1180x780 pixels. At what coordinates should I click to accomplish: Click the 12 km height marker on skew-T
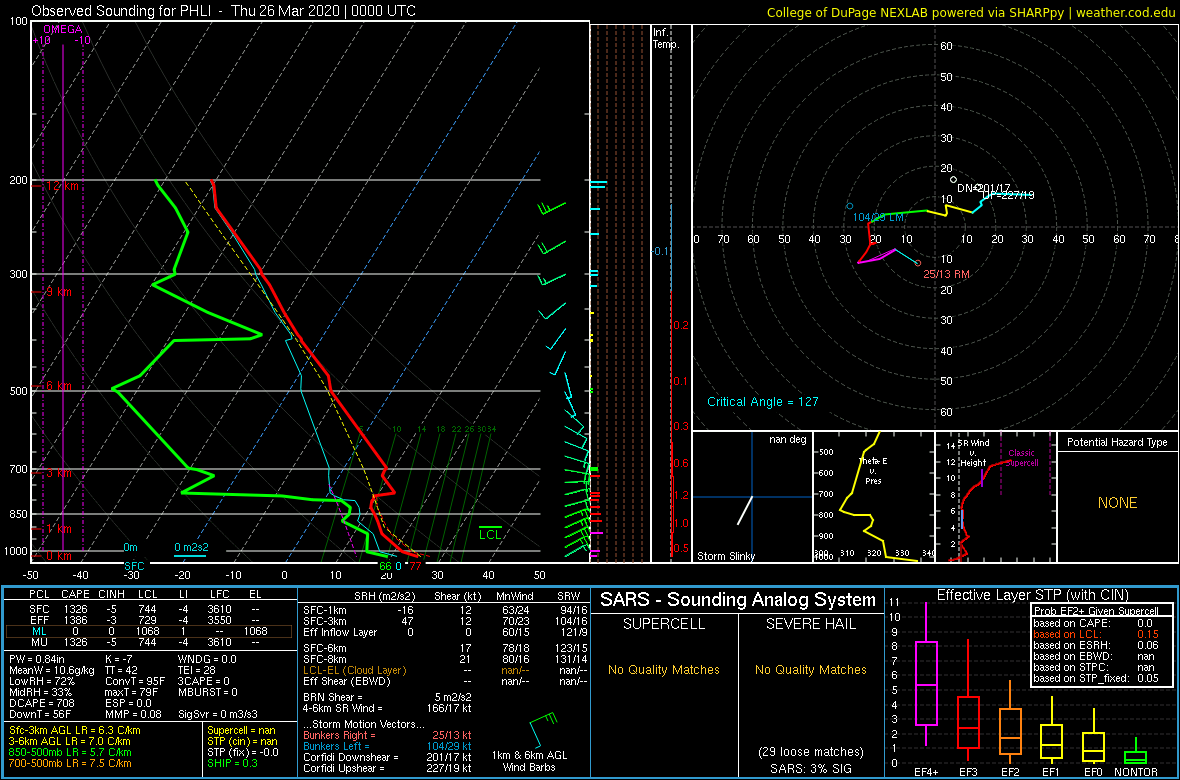[x=57, y=185]
